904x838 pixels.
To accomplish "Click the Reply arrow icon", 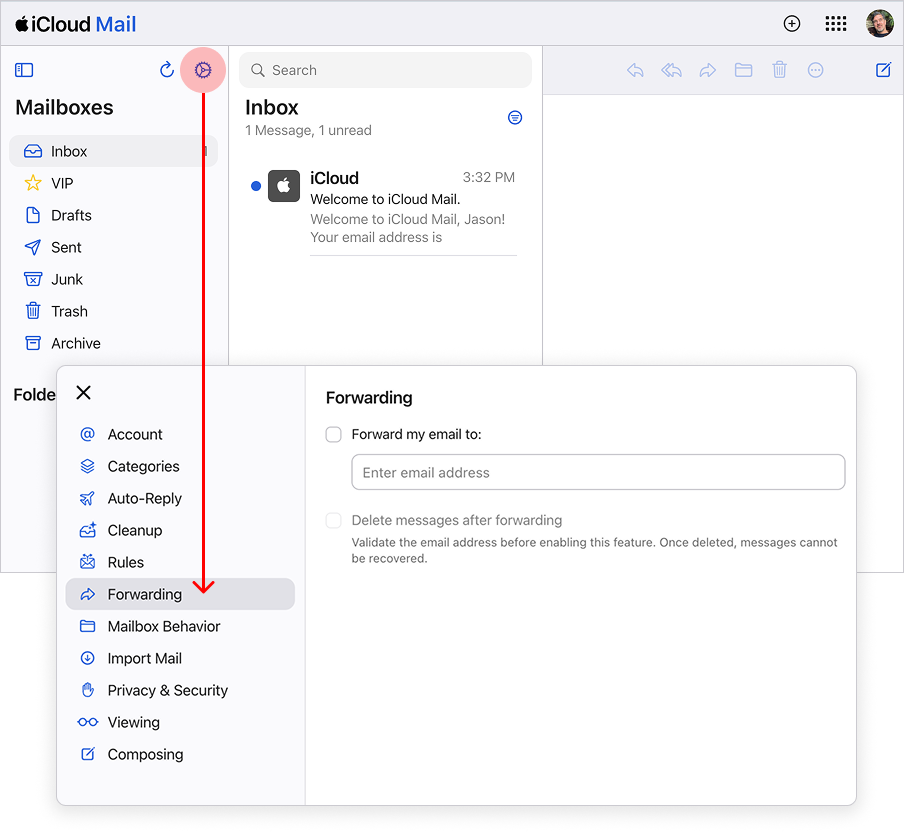I will (635, 70).
